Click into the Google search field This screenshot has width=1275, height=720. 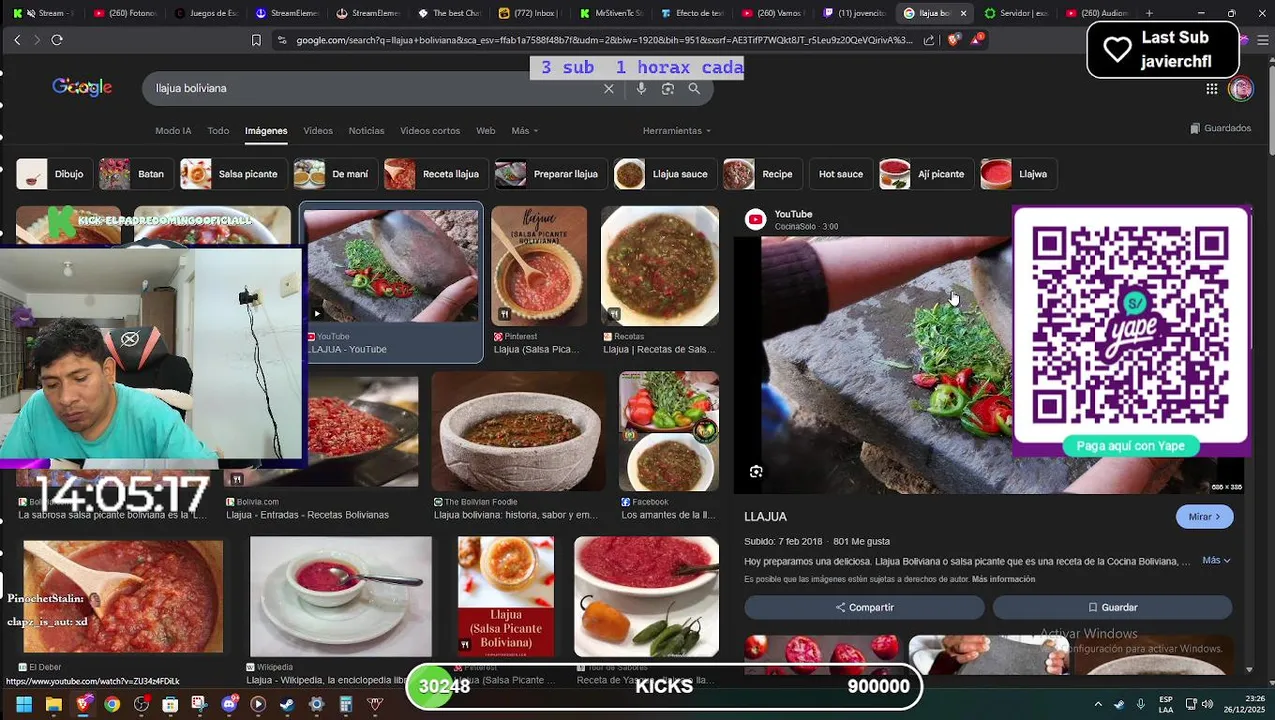[375, 88]
